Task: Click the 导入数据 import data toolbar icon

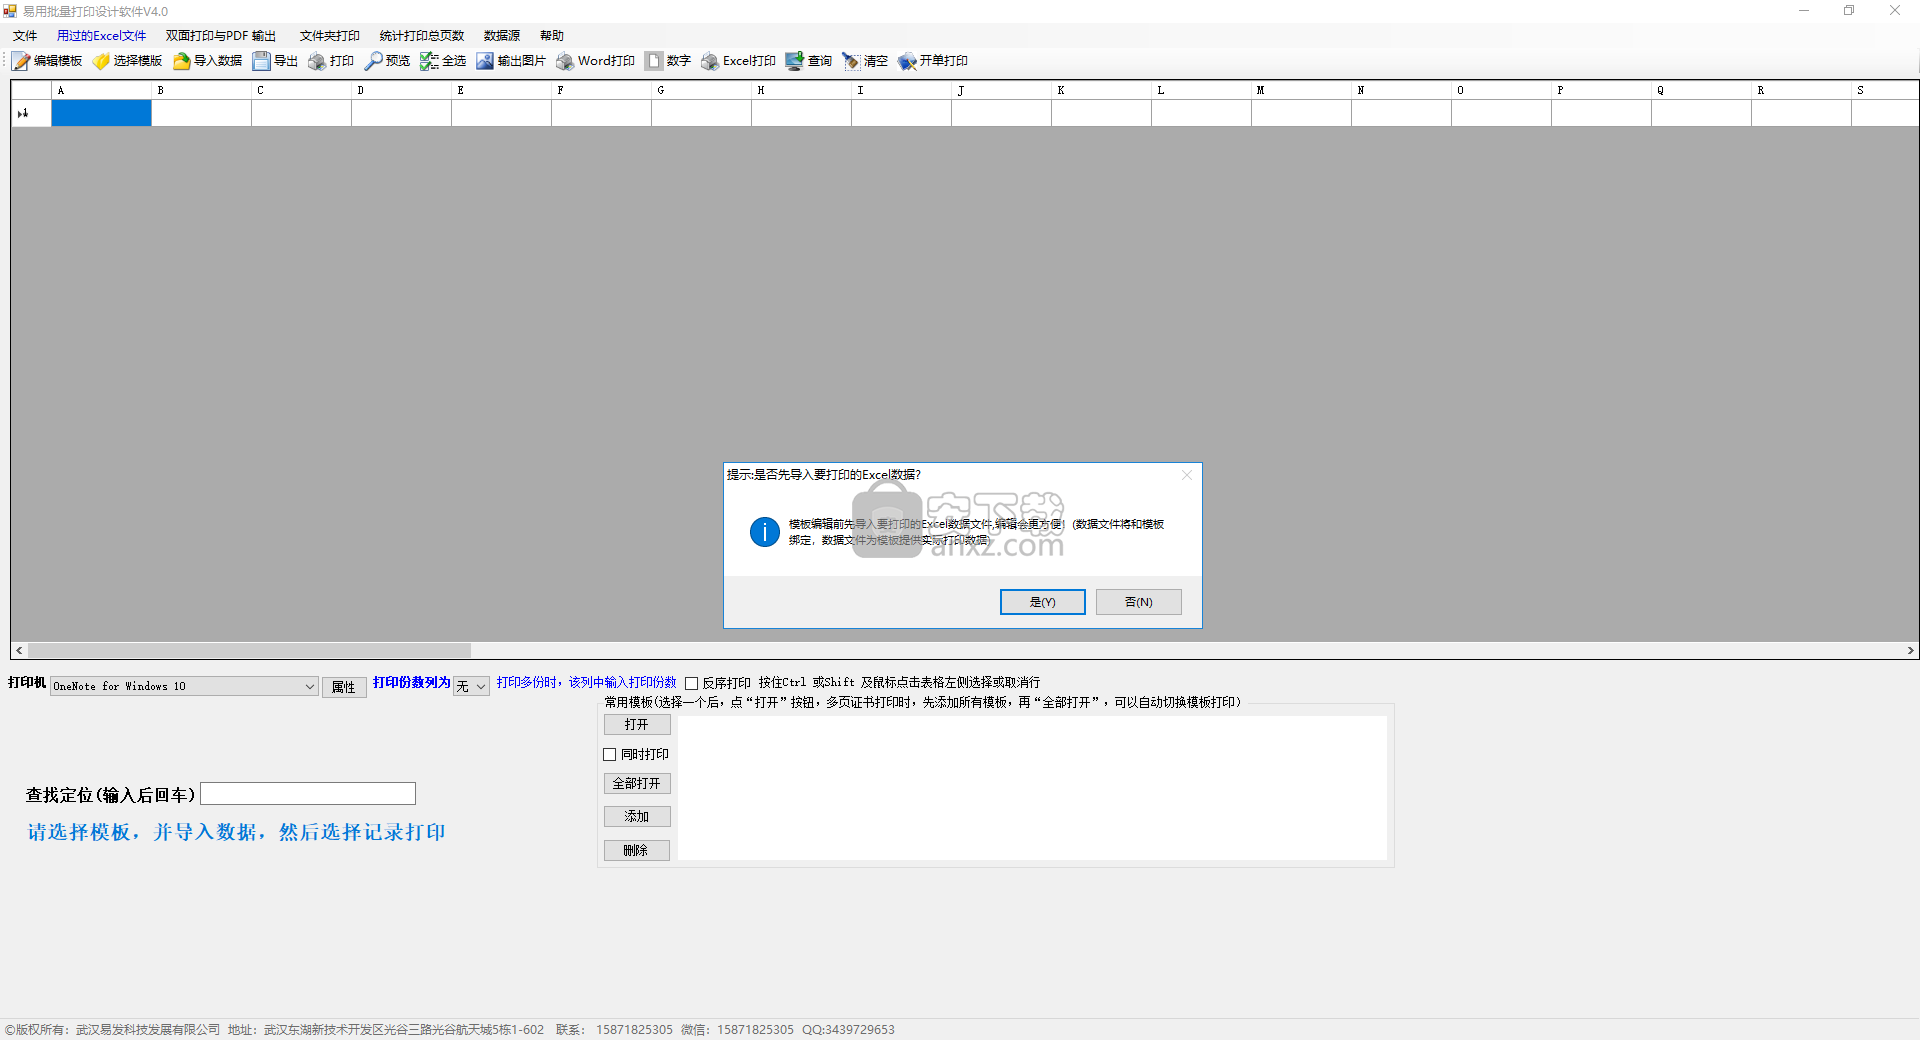Action: (181, 61)
